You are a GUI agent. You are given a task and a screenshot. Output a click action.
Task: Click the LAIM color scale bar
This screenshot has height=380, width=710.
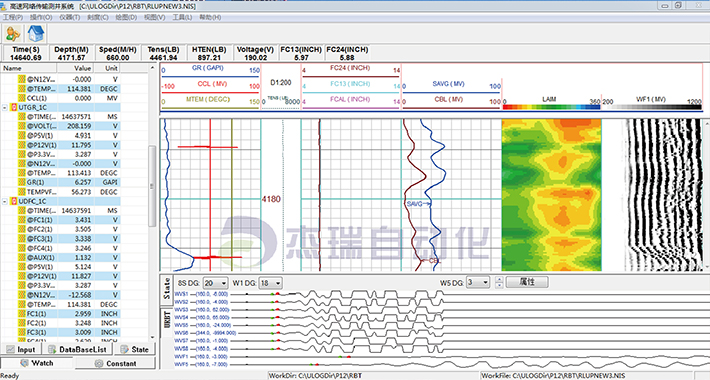coord(551,107)
